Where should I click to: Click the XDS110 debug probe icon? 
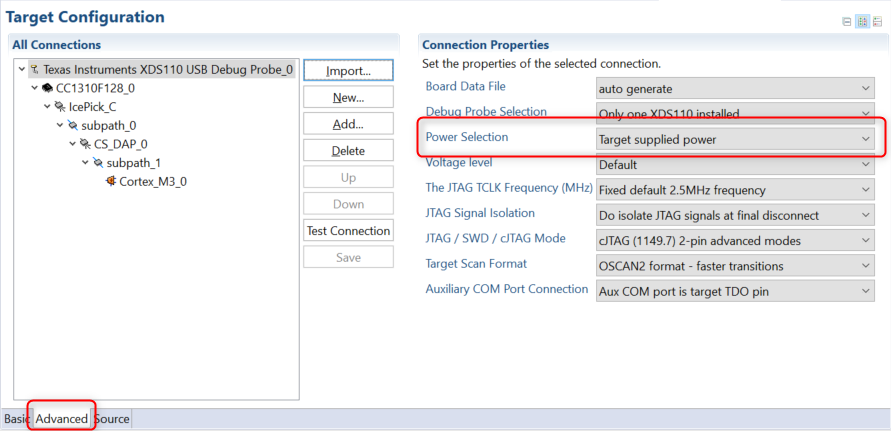(34, 70)
